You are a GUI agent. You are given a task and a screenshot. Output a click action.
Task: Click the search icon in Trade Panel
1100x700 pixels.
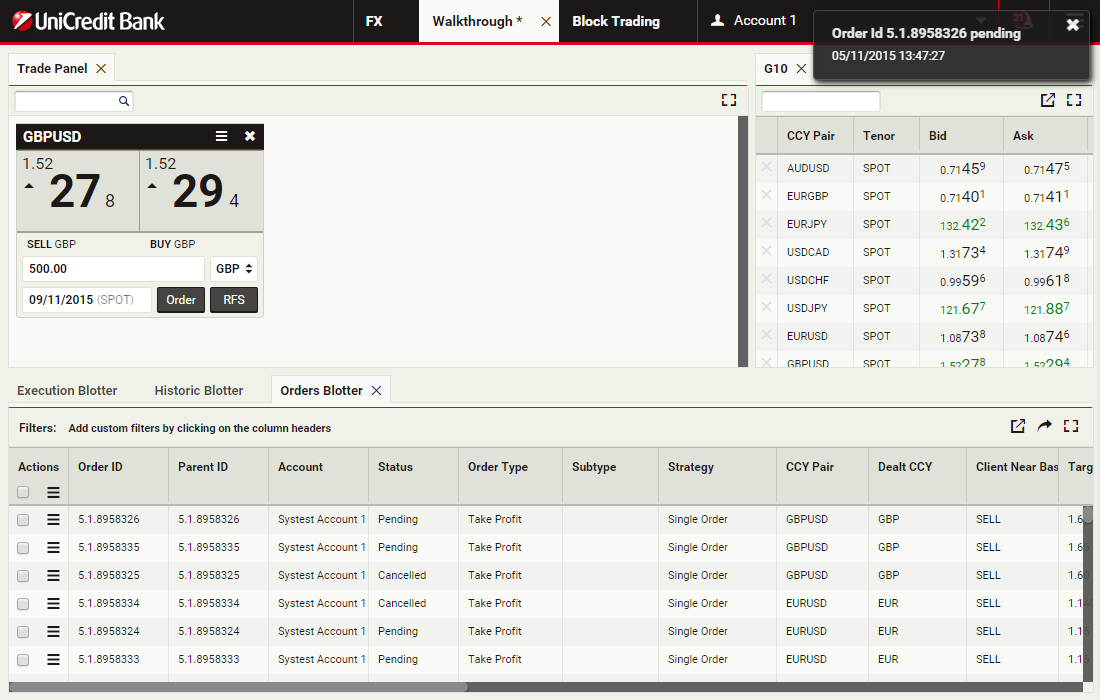click(x=124, y=101)
